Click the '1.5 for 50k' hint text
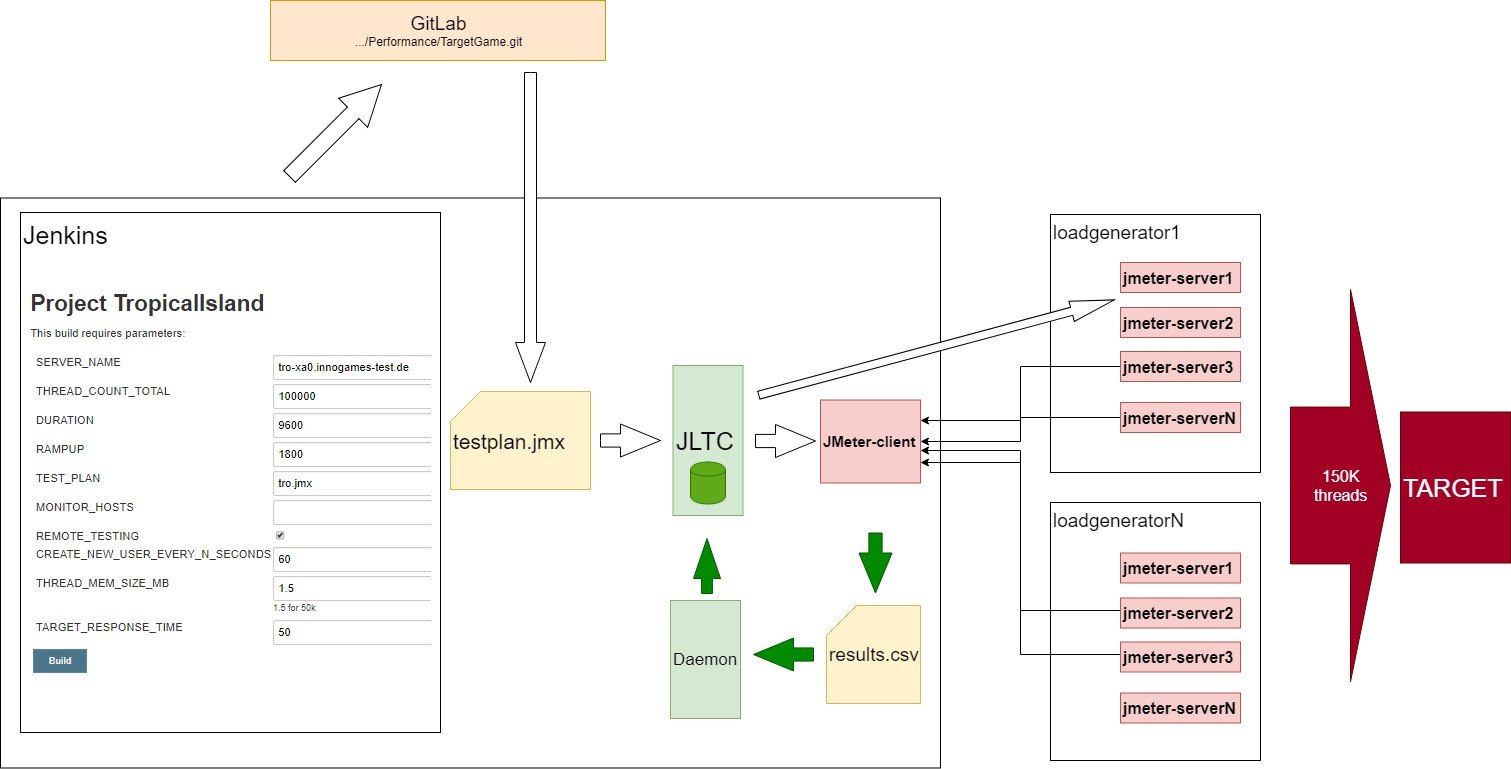Screen dimensions: 1511x769 (295, 608)
